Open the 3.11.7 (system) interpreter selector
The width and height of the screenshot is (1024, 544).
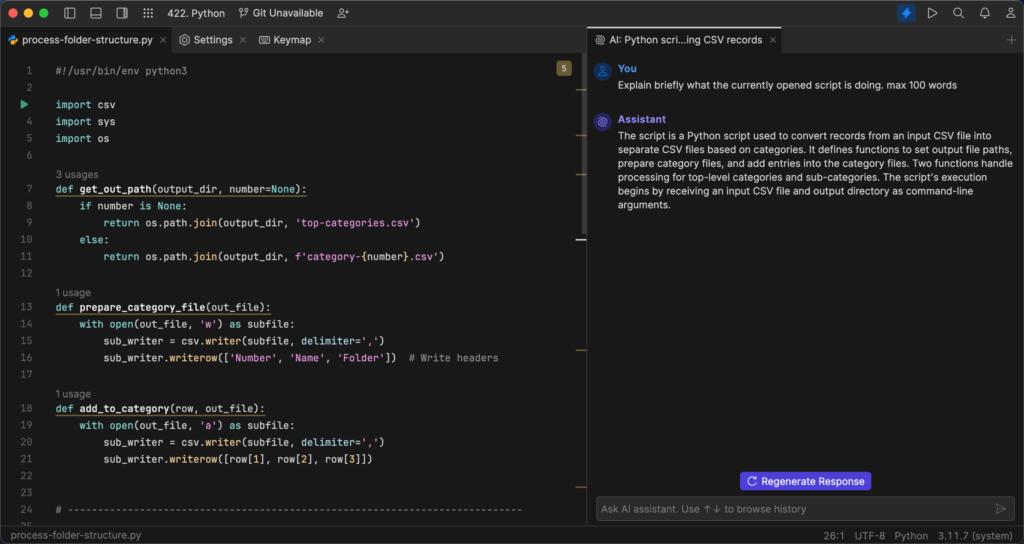[x=977, y=535]
